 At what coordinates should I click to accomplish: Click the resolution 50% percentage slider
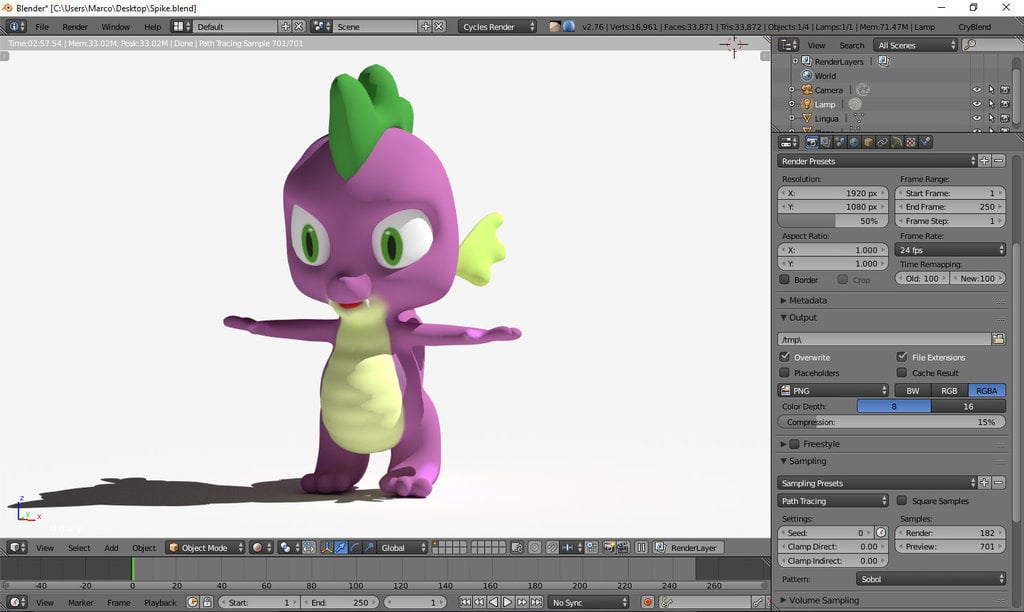833,221
